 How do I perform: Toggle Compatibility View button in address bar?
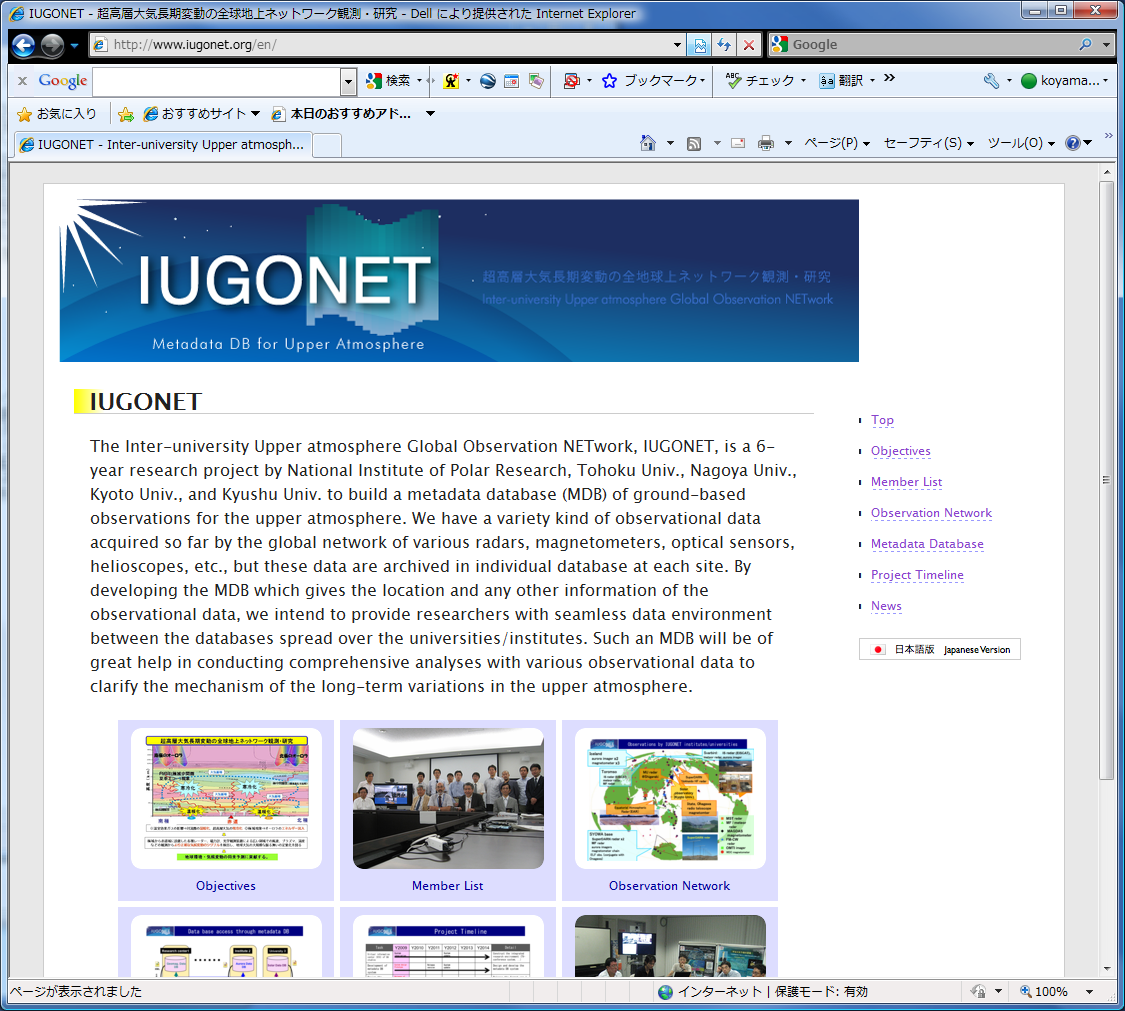[699, 45]
